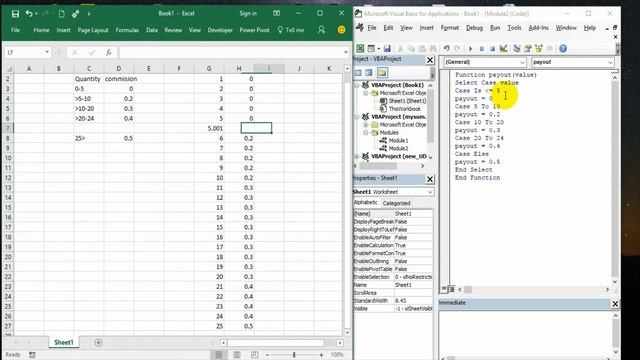Open the Tools menu in the VBA editor

[x=514, y=28]
